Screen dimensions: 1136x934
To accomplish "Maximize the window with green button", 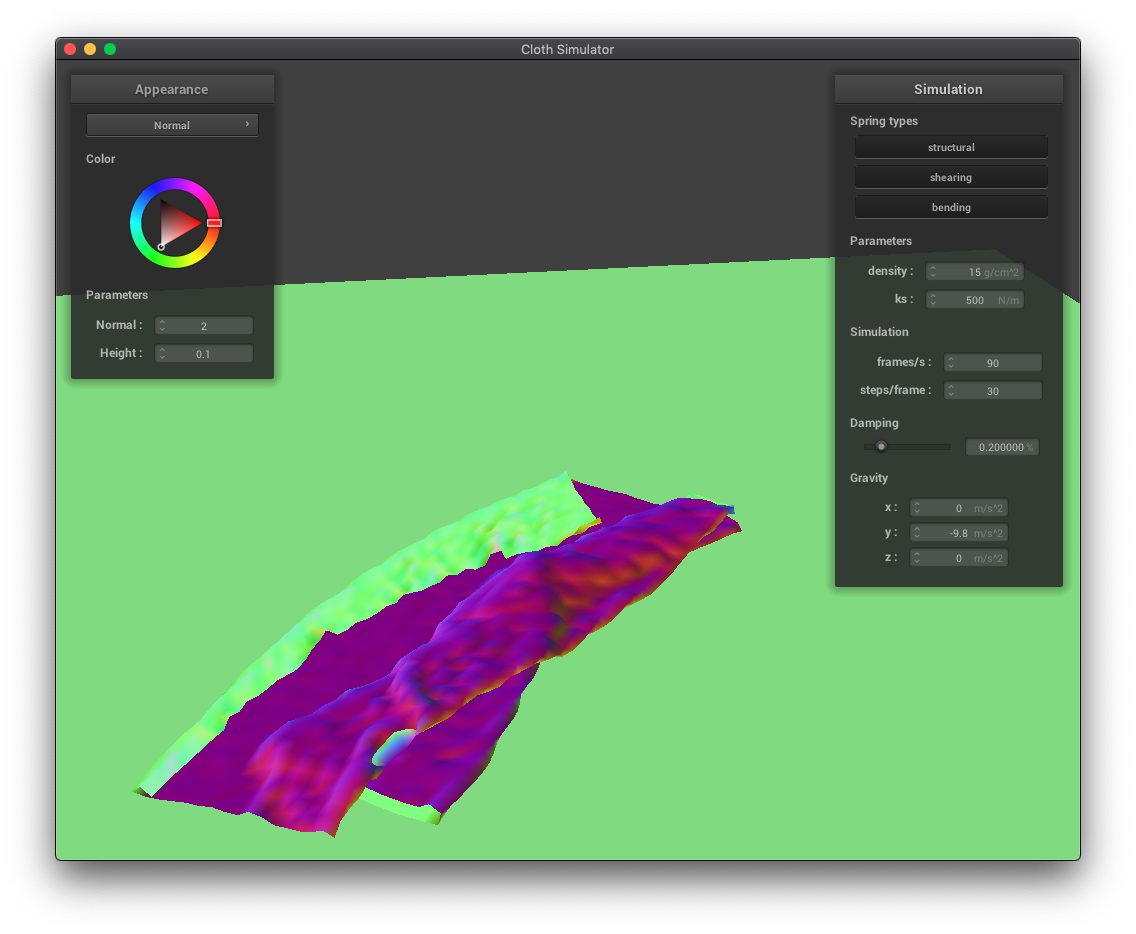I will [110, 49].
